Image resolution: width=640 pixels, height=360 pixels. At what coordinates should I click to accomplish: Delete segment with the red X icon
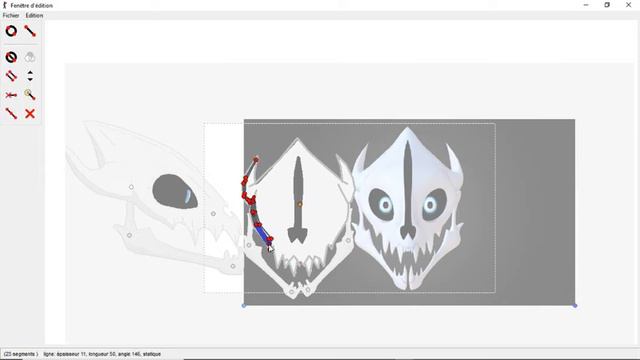click(x=30, y=113)
